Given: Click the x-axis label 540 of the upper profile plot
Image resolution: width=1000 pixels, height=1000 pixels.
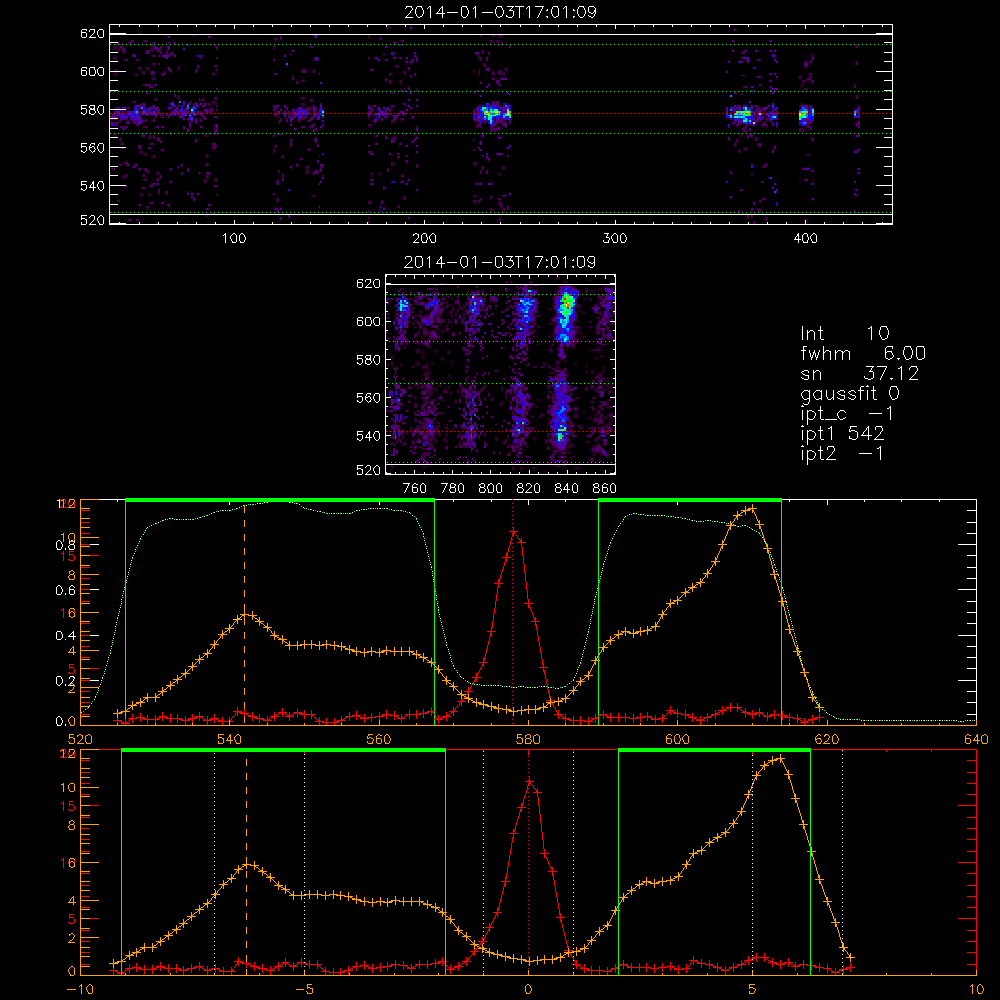Looking at the screenshot, I should tap(230, 739).
